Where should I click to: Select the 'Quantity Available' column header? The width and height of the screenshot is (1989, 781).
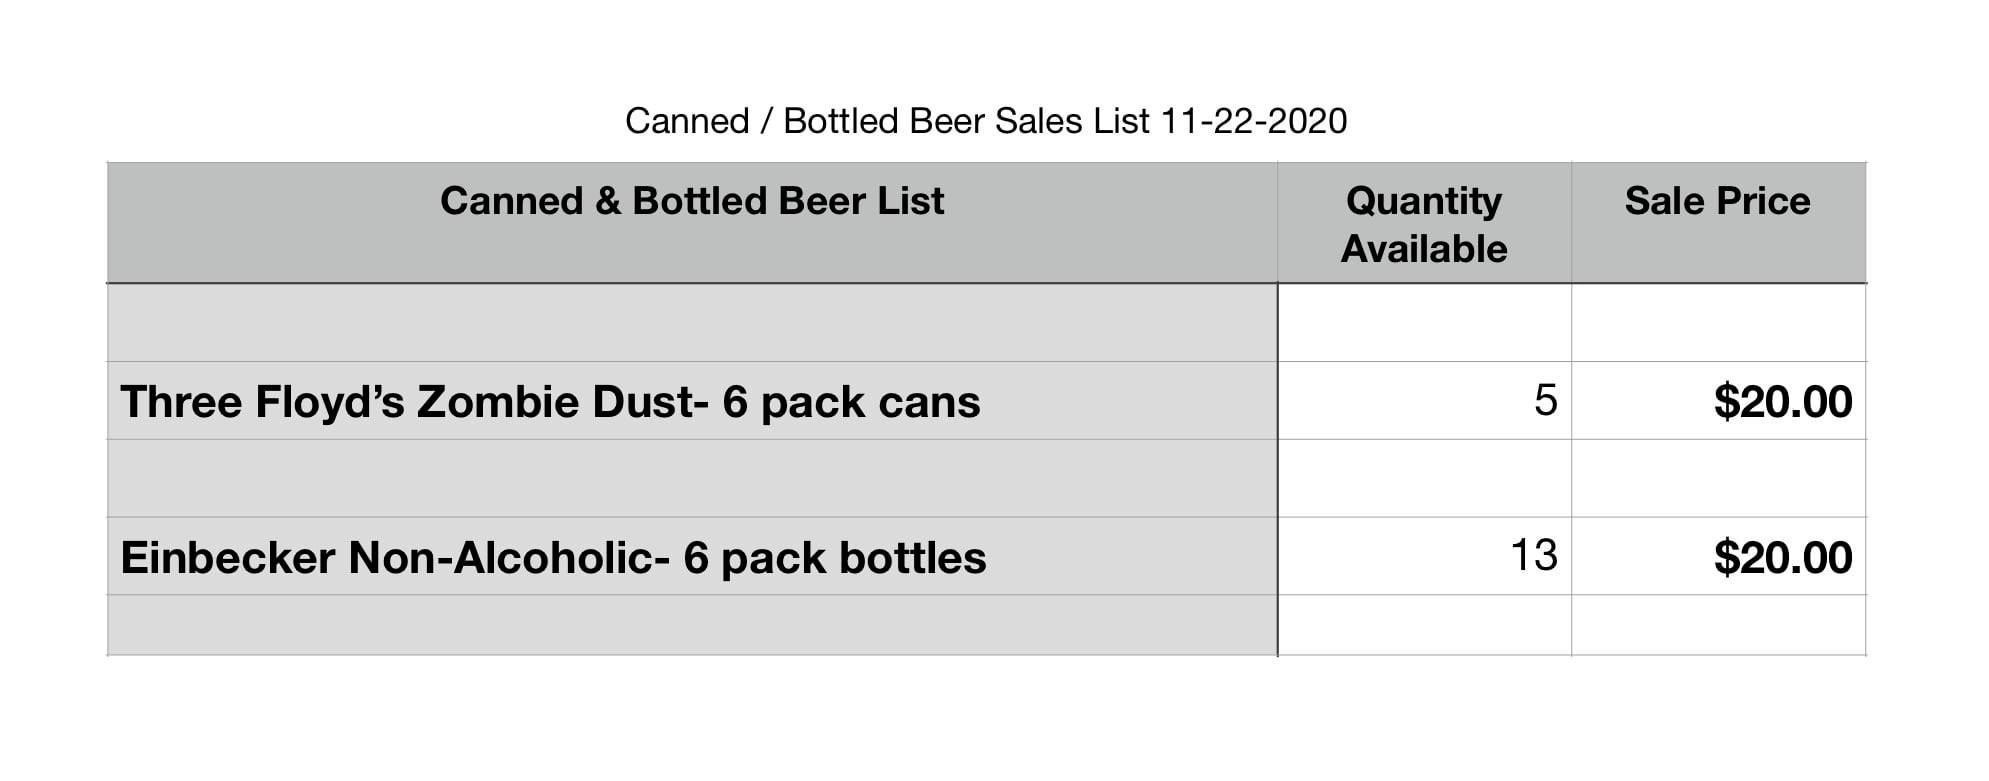1424,223
